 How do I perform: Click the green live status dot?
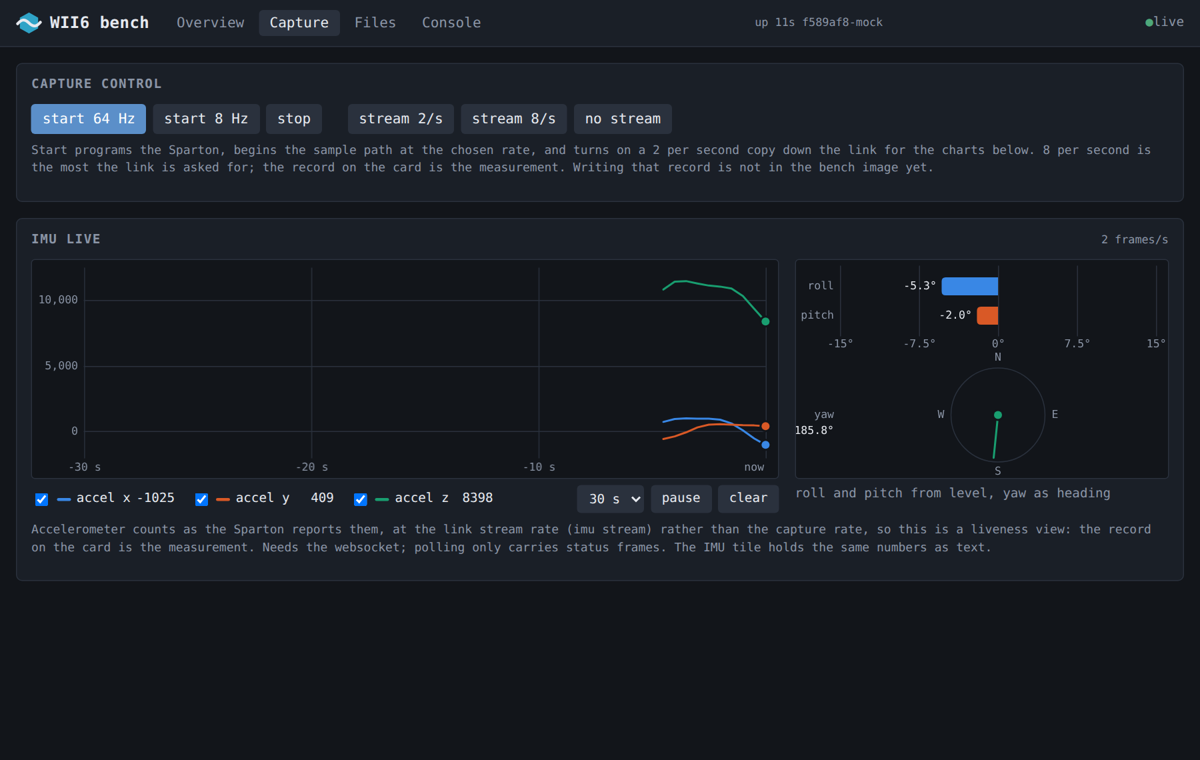(x=1149, y=22)
